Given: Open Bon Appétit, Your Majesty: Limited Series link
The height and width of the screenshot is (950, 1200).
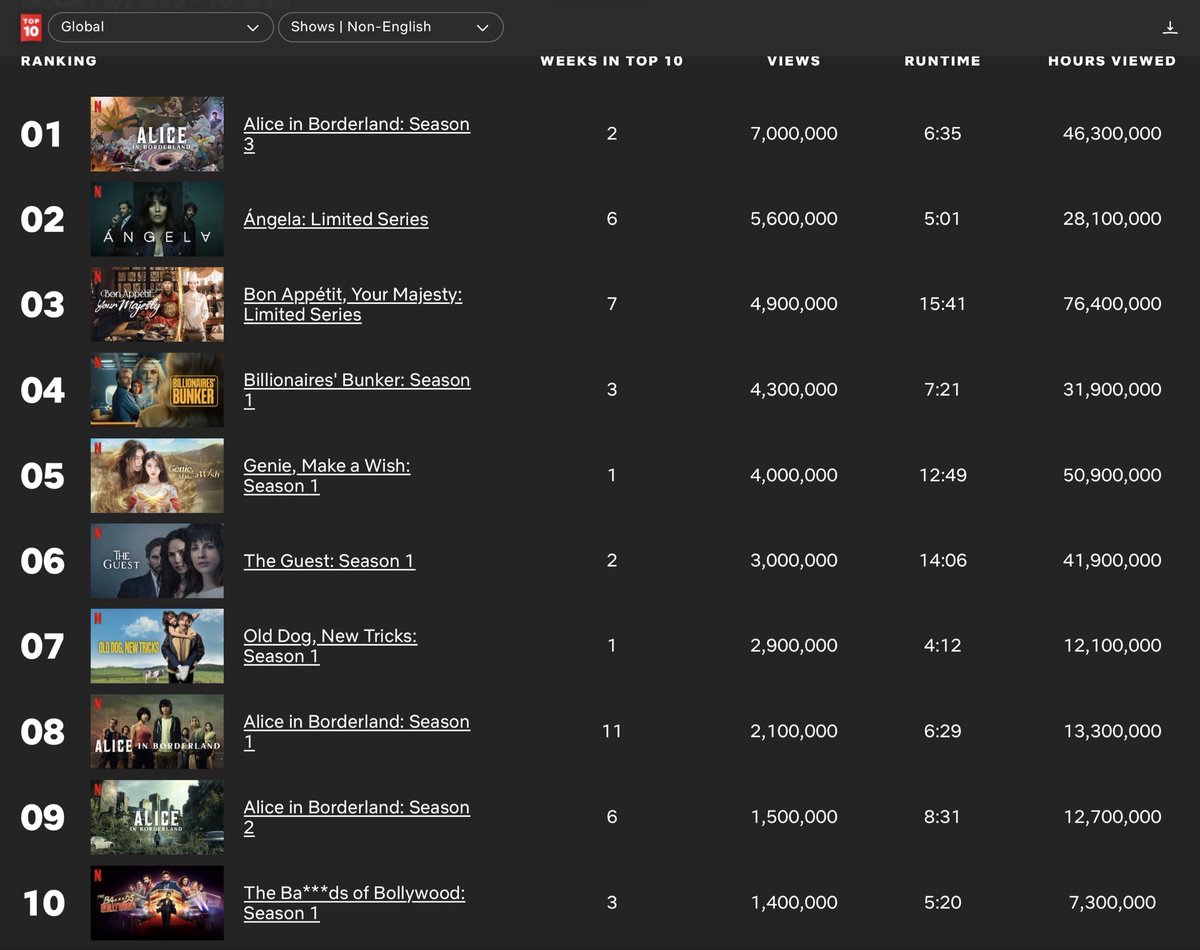Looking at the screenshot, I should coord(353,304).
